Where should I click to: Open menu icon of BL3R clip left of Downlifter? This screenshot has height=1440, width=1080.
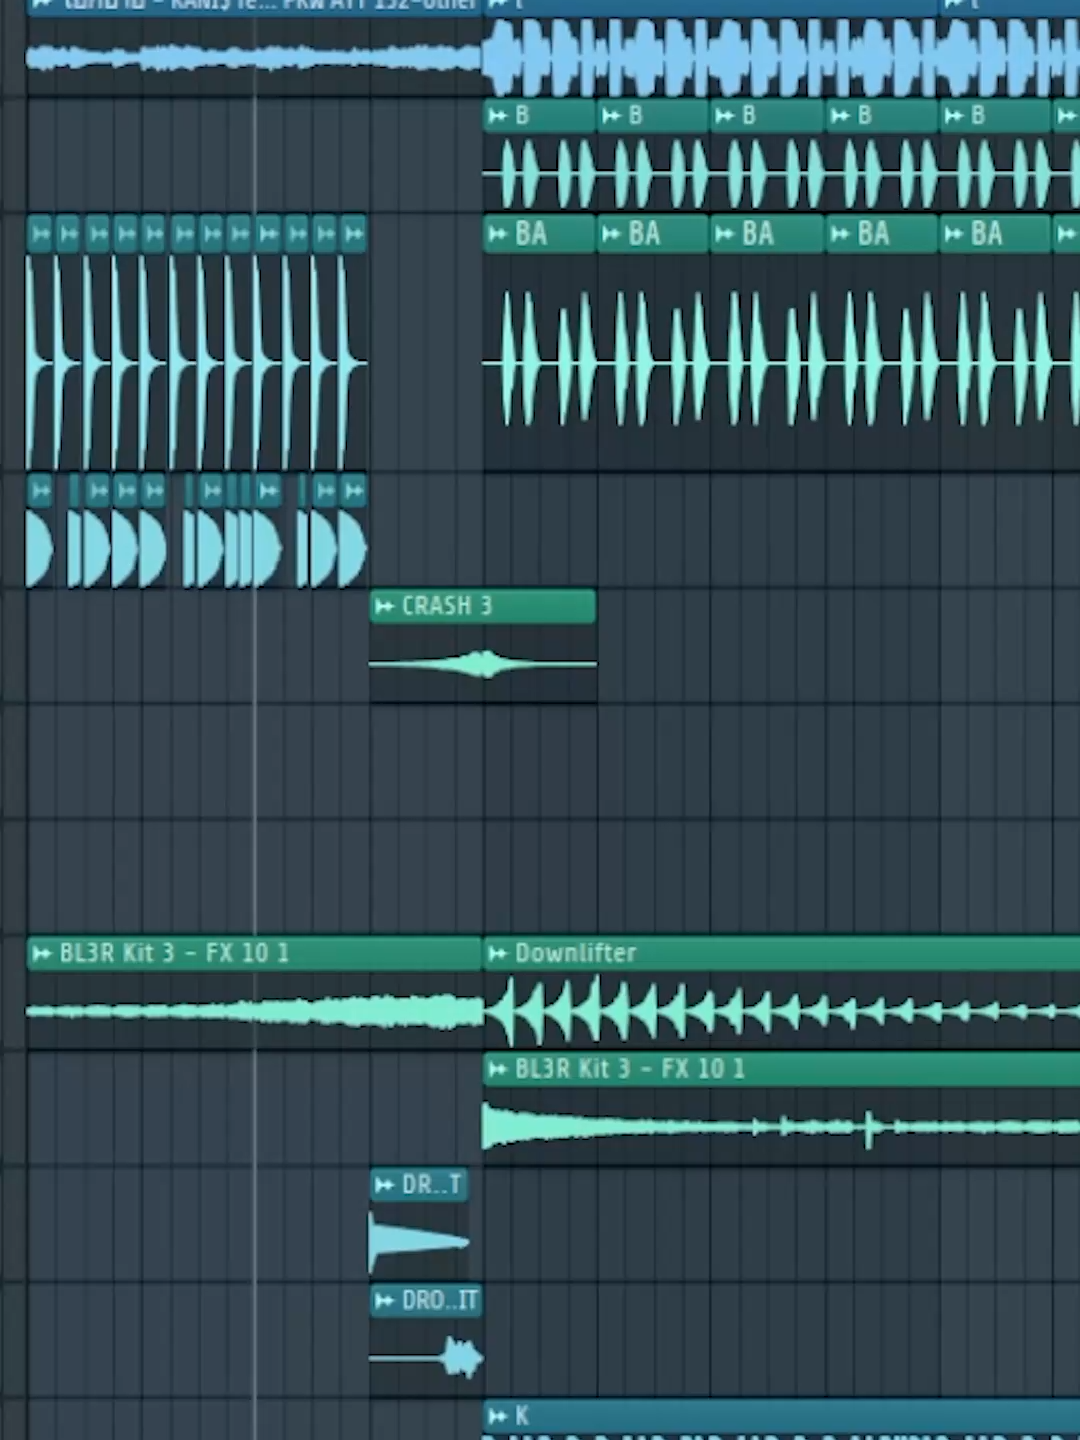[41, 954]
